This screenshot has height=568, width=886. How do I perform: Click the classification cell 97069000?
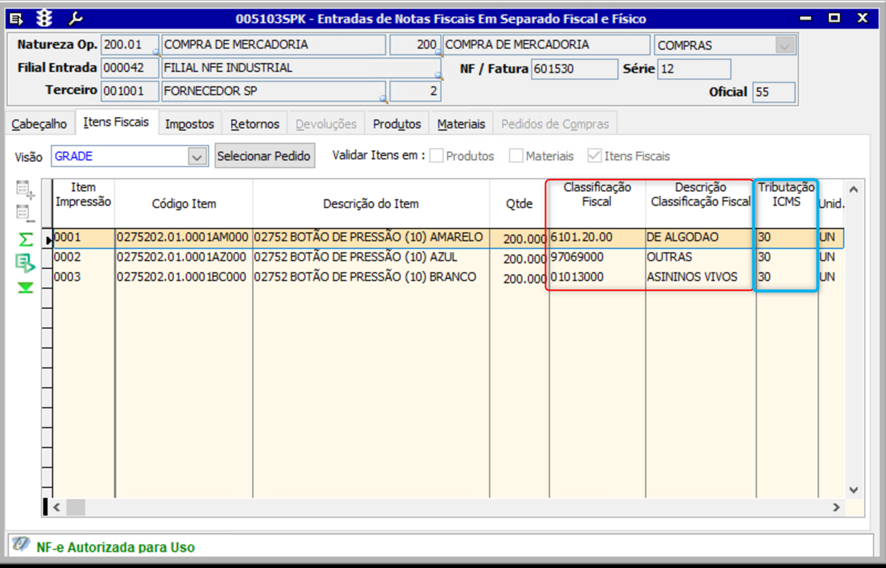[597, 258]
